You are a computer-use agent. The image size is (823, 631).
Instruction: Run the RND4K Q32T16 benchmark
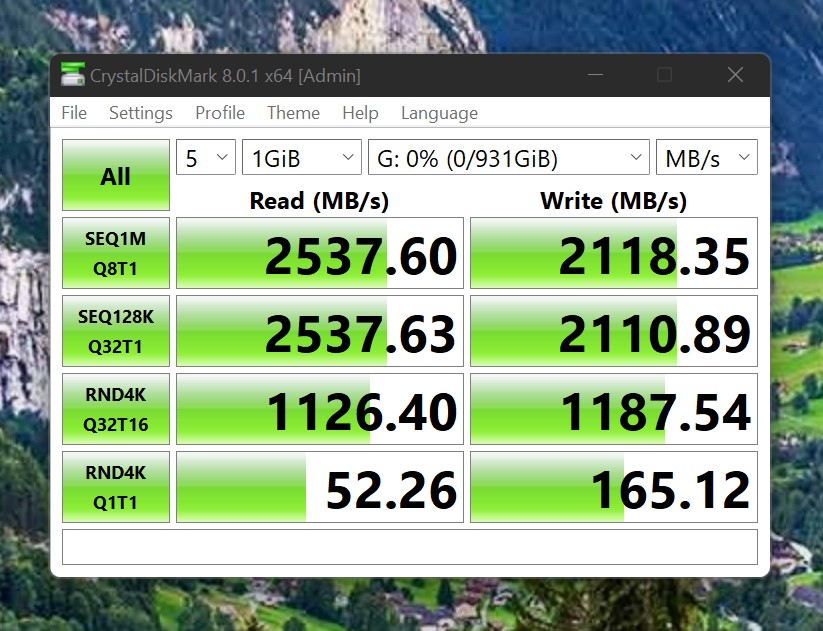[115, 409]
